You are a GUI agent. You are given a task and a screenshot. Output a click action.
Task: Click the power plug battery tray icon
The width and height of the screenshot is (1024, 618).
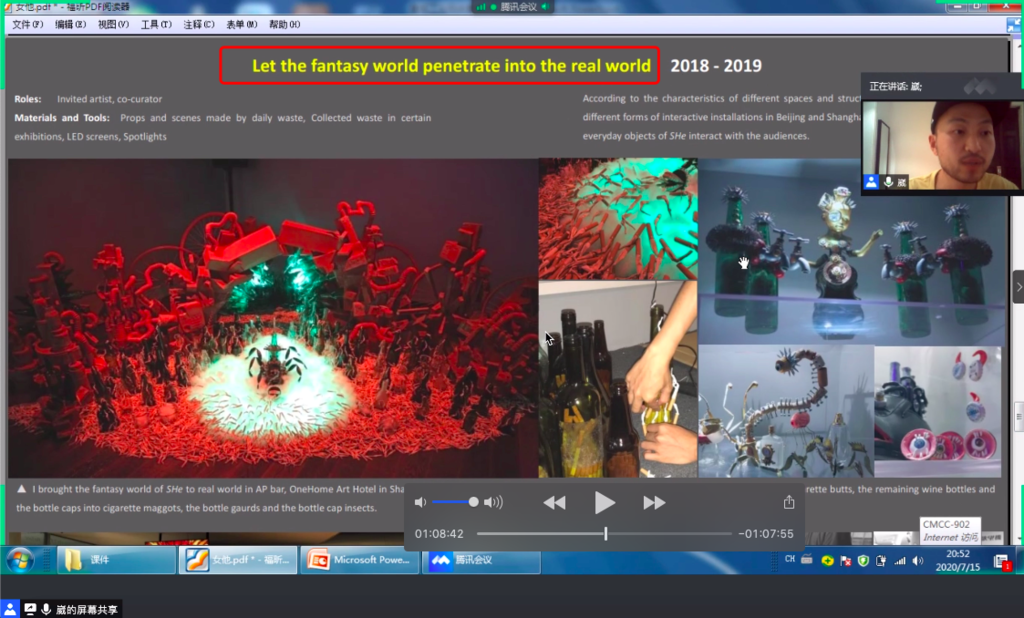881,561
